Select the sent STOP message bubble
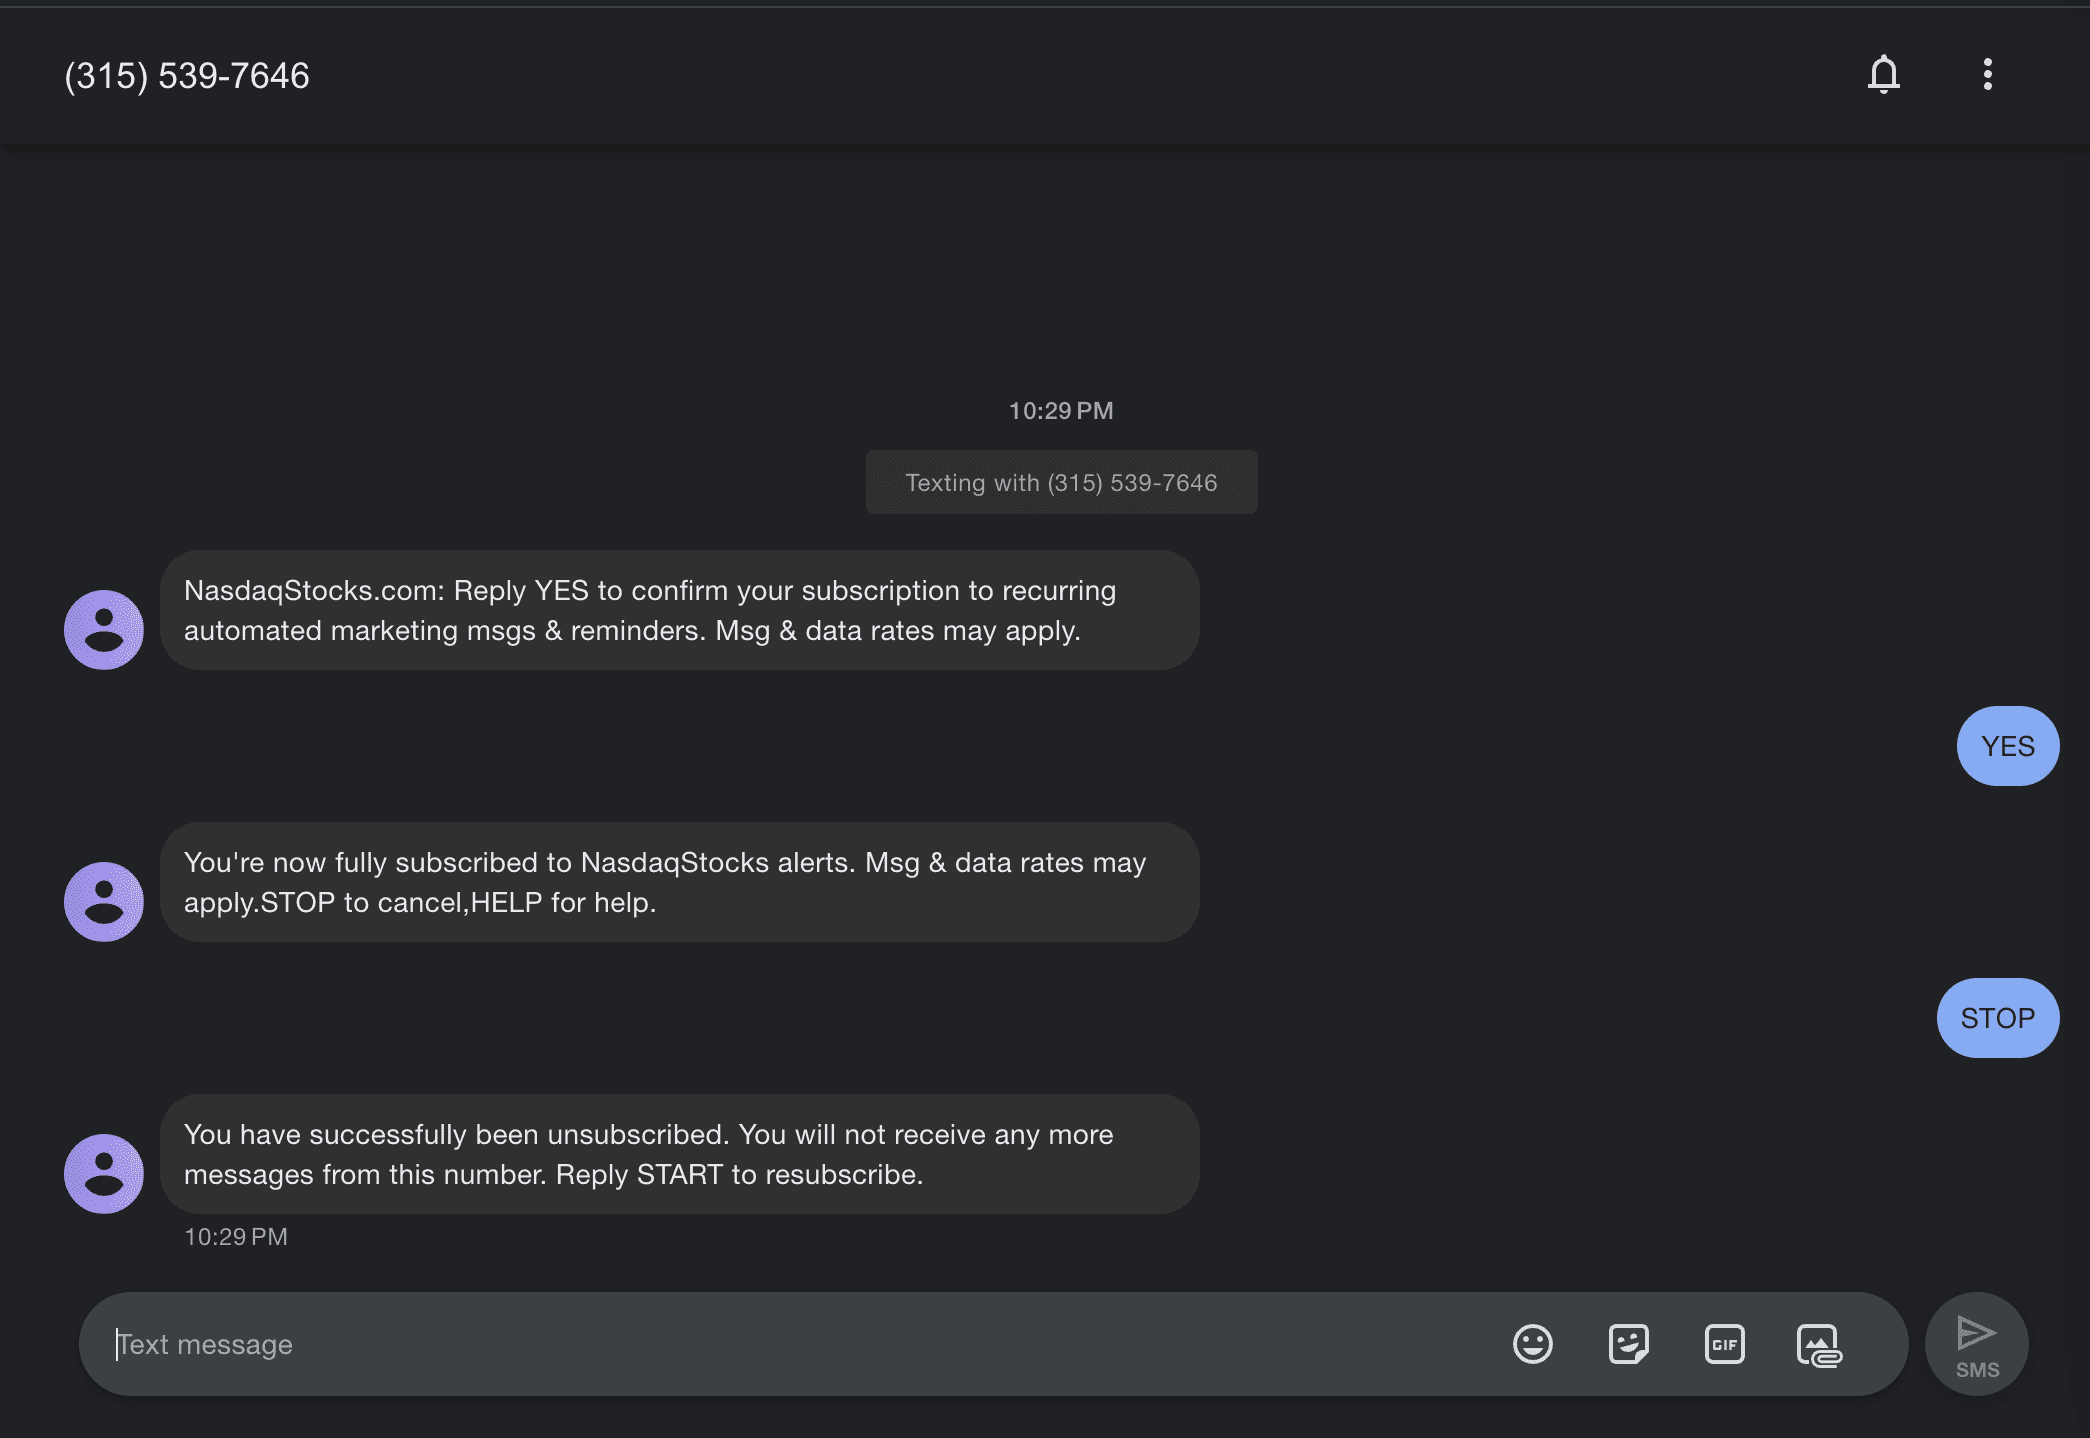The width and height of the screenshot is (2090, 1438). click(x=1997, y=1018)
